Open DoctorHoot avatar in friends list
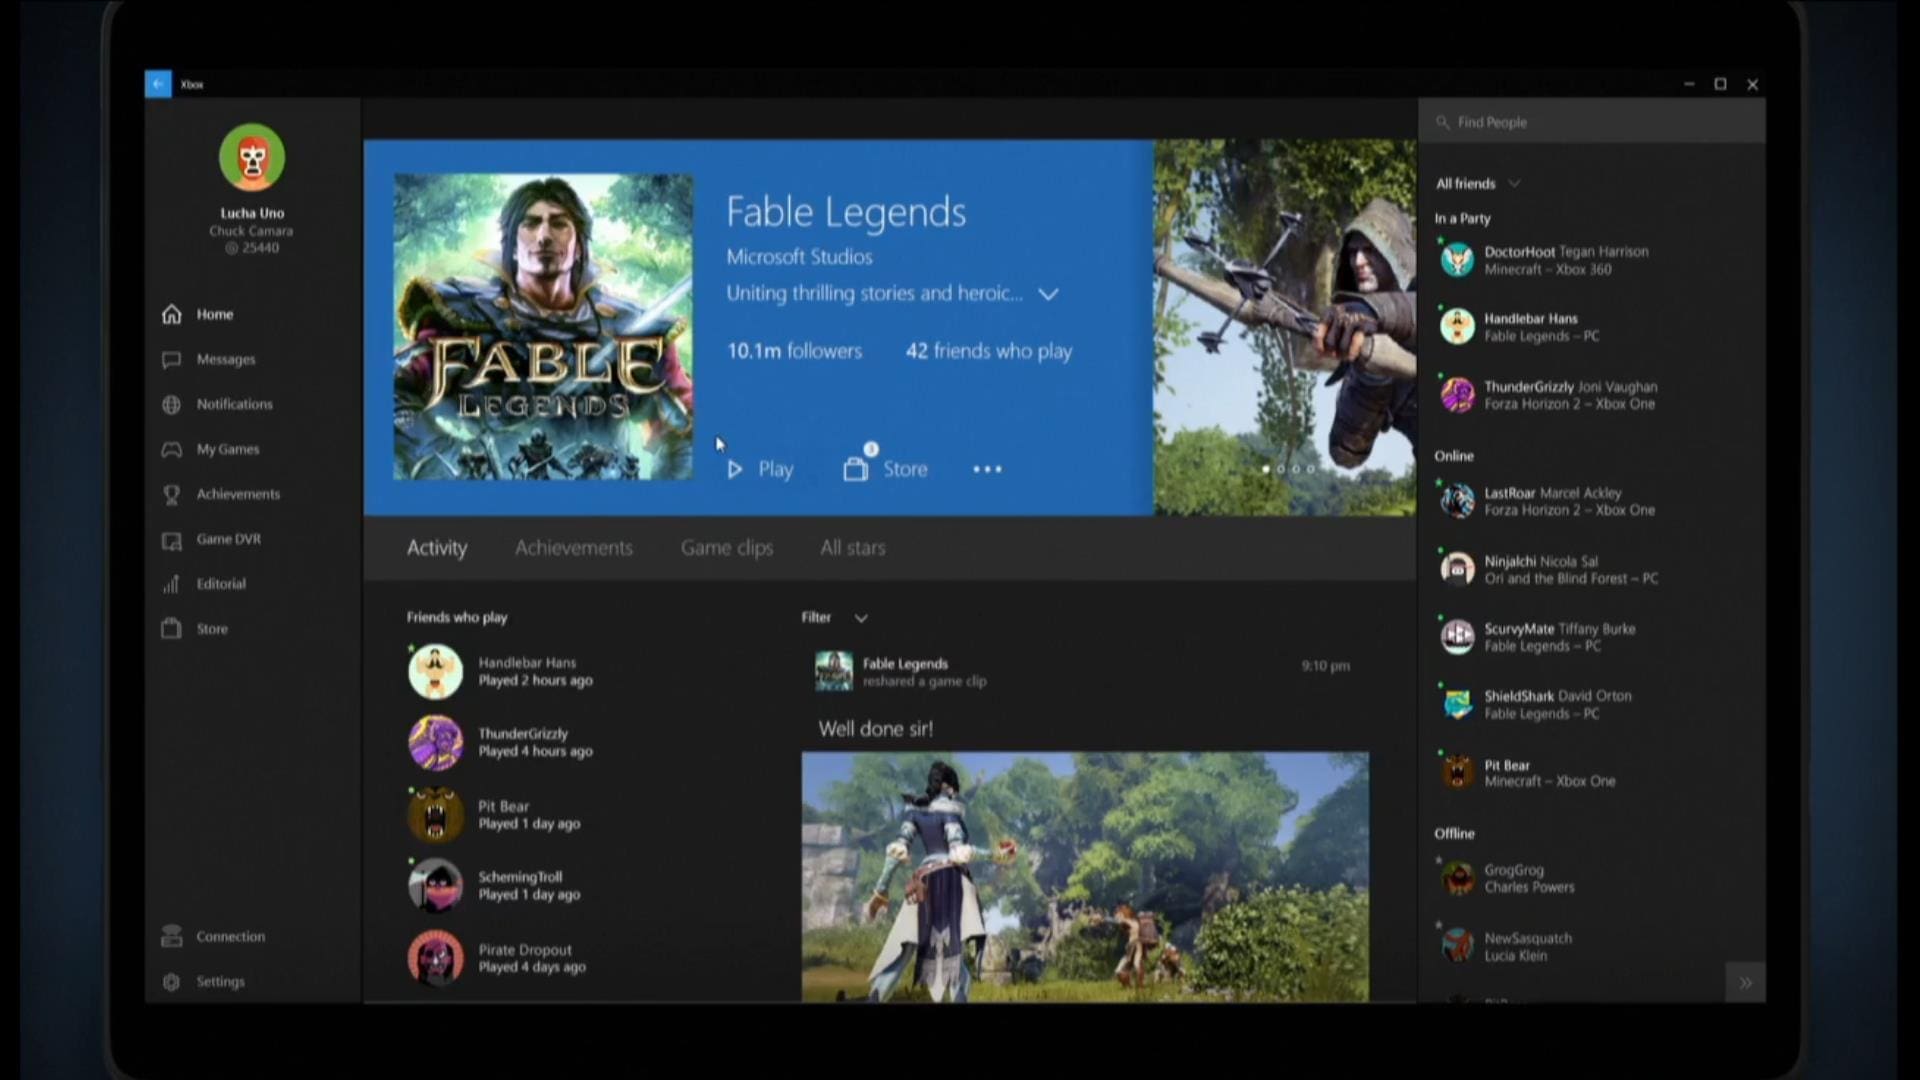 click(x=1457, y=260)
